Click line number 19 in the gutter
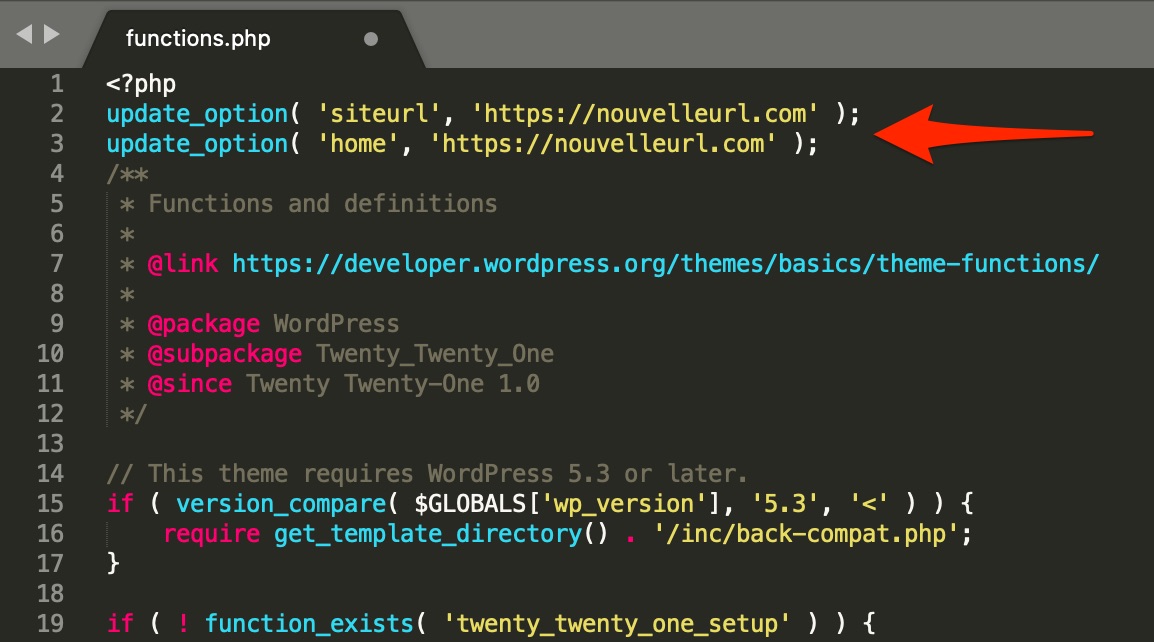Image resolution: width=1154 pixels, height=642 pixels. click(x=50, y=624)
